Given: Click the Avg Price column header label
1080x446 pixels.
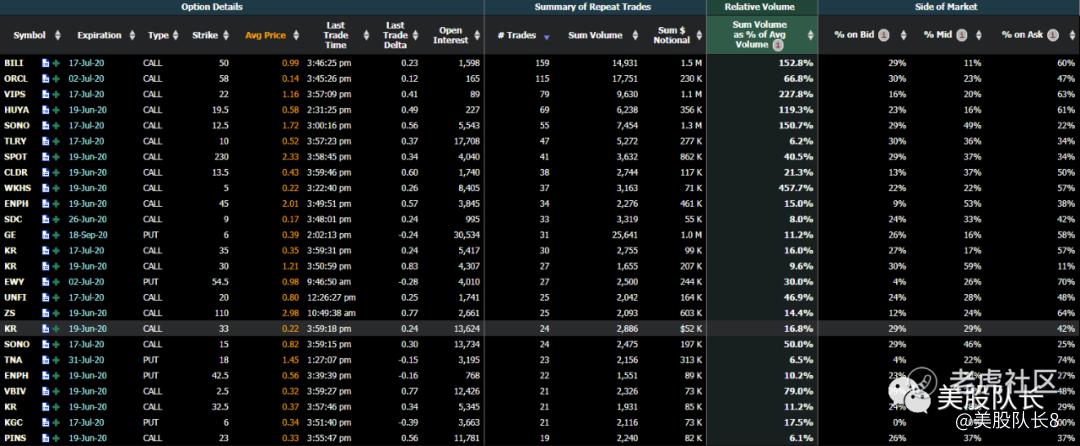Looking at the screenshot, I should coord(265,35).
